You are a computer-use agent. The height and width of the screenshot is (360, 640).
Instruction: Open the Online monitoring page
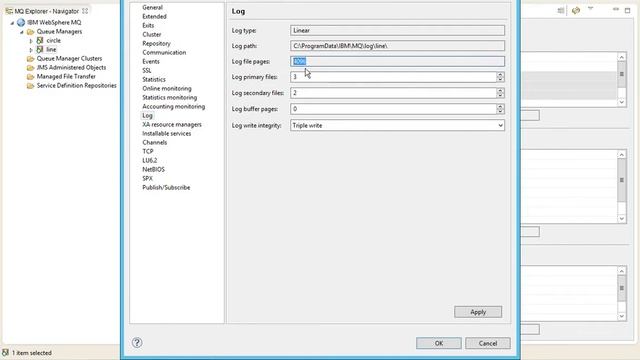(x=167, y=88)
